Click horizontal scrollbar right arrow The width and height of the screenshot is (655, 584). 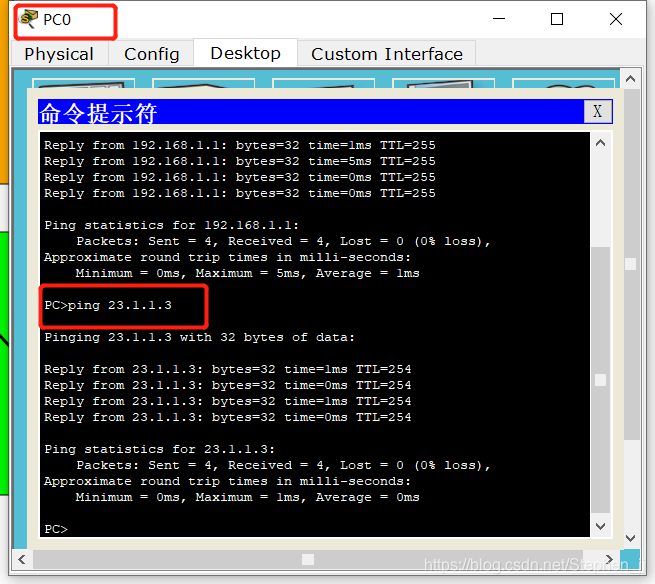(609, 559)
